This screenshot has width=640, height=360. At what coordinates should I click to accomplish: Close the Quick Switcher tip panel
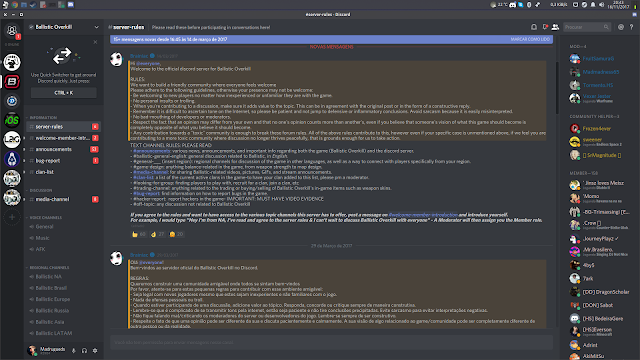(95, 42)
